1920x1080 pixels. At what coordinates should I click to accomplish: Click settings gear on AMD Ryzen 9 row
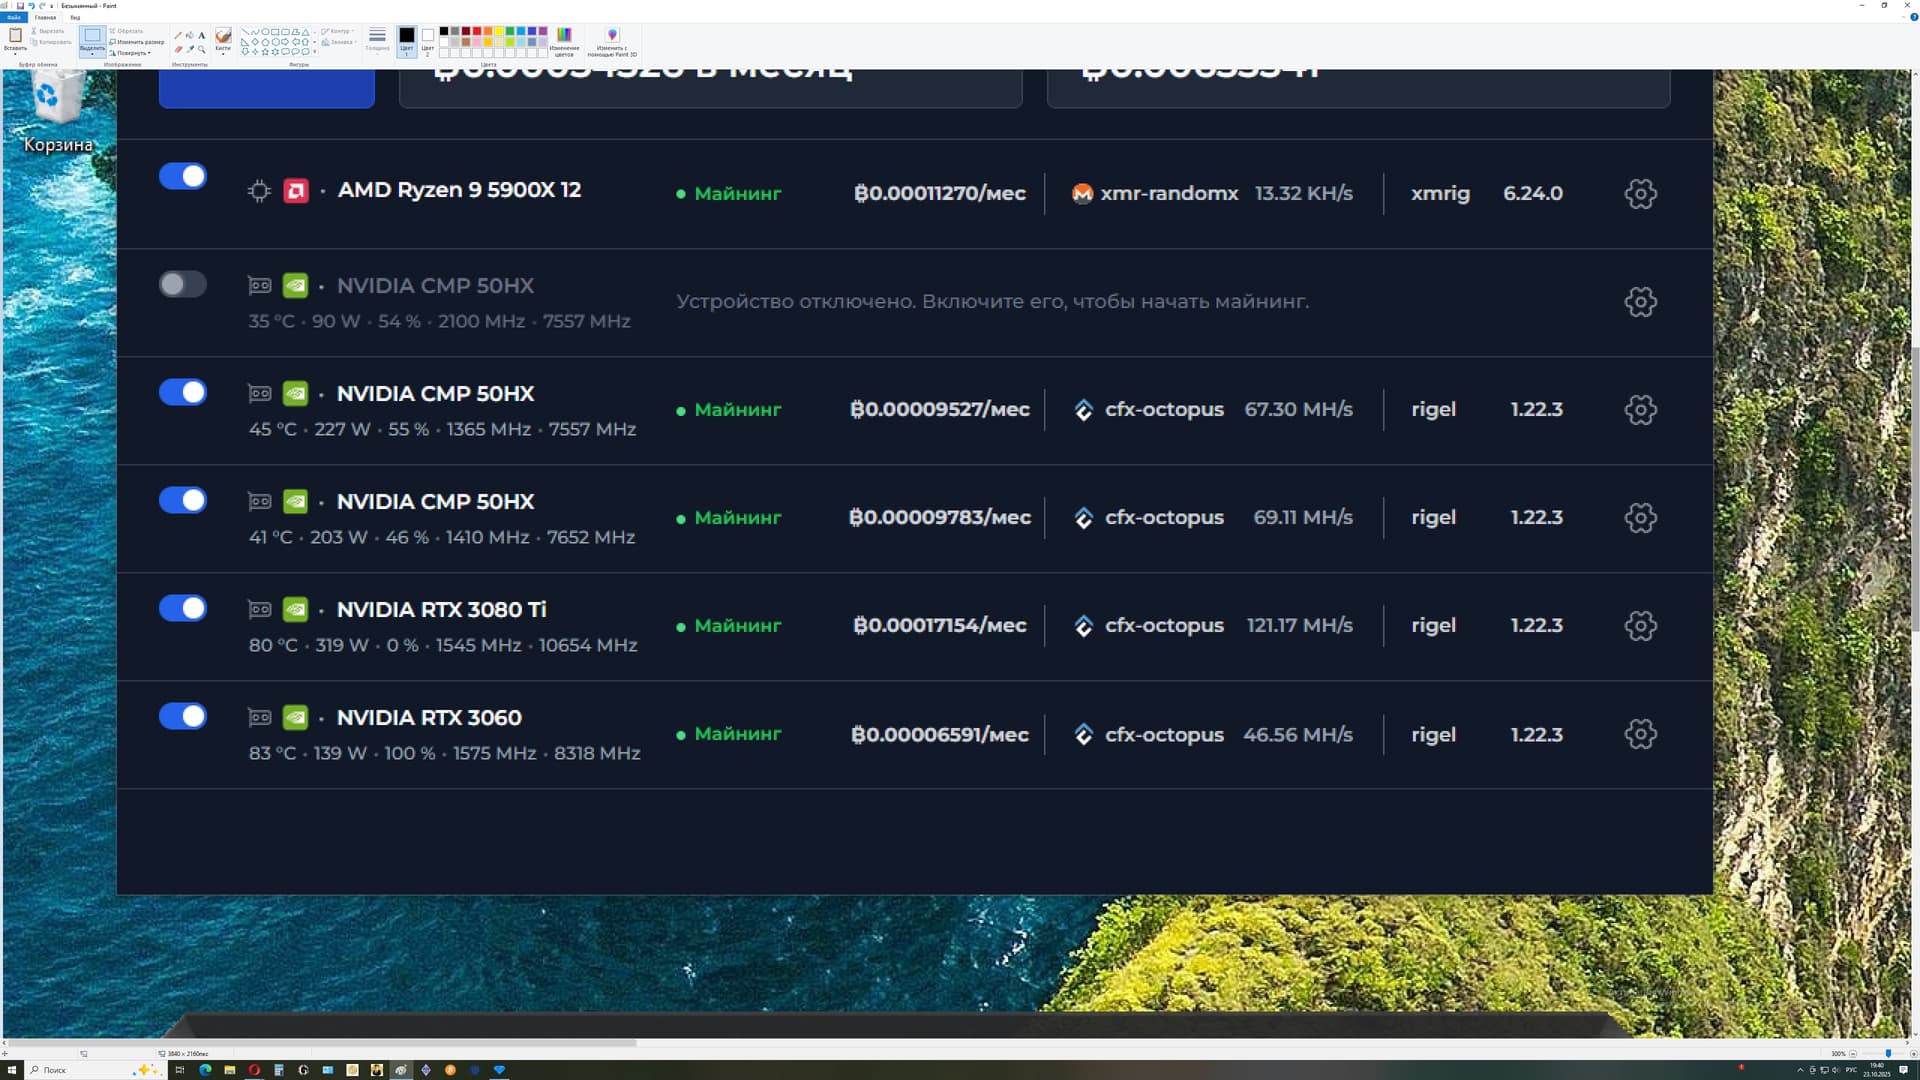[x=1640, y=194]
